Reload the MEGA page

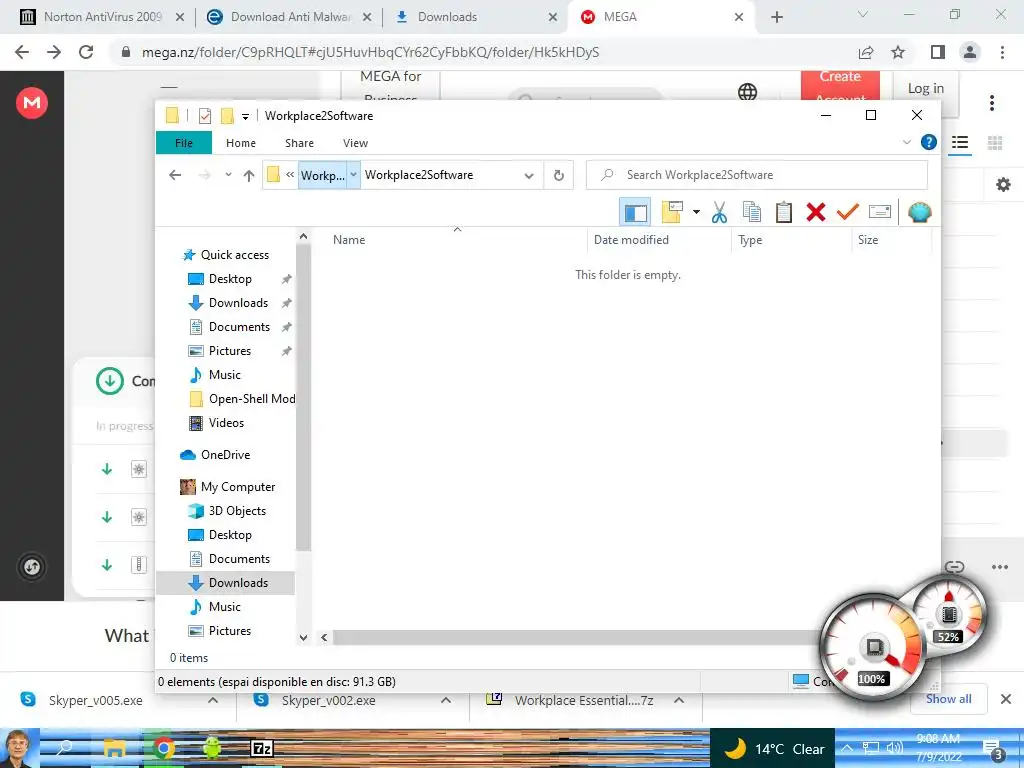tap(86, 52)
